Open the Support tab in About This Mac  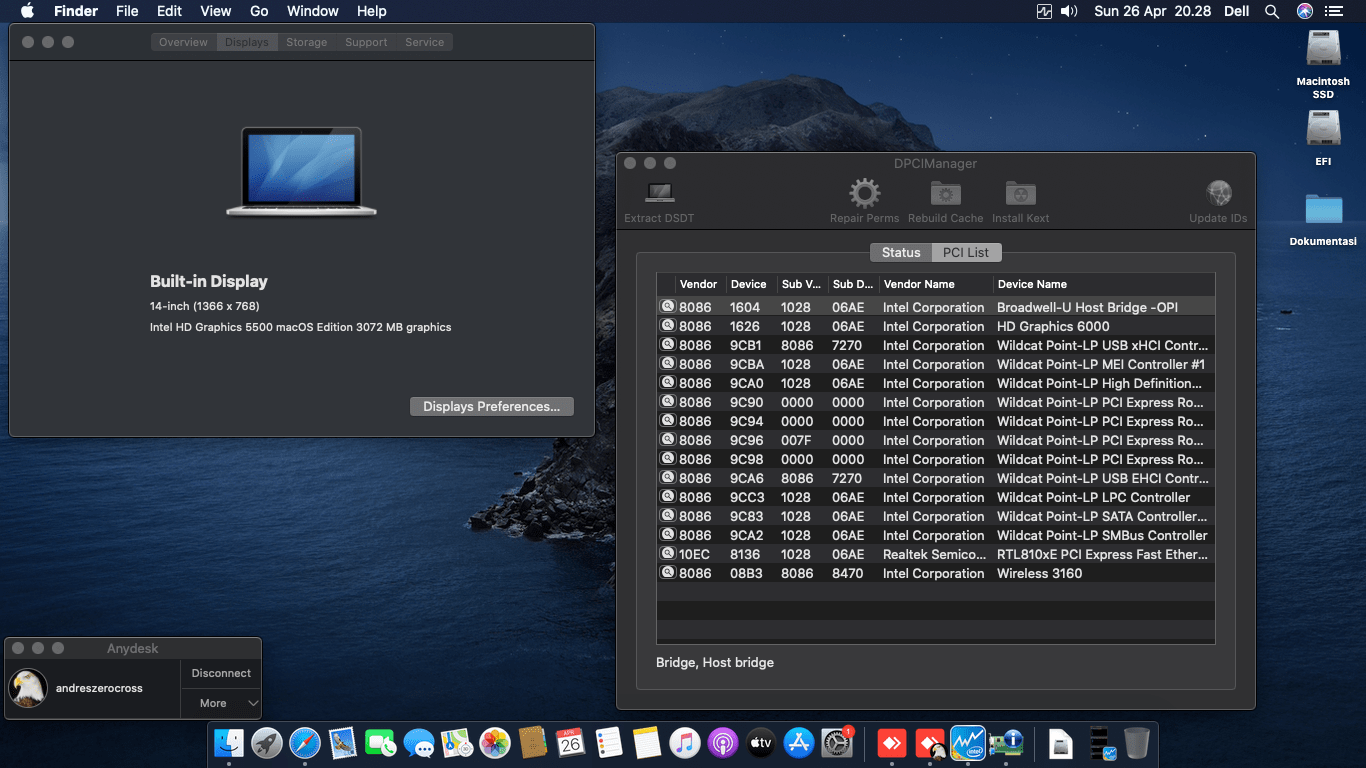pyautogui.click(x=366, y=42)
